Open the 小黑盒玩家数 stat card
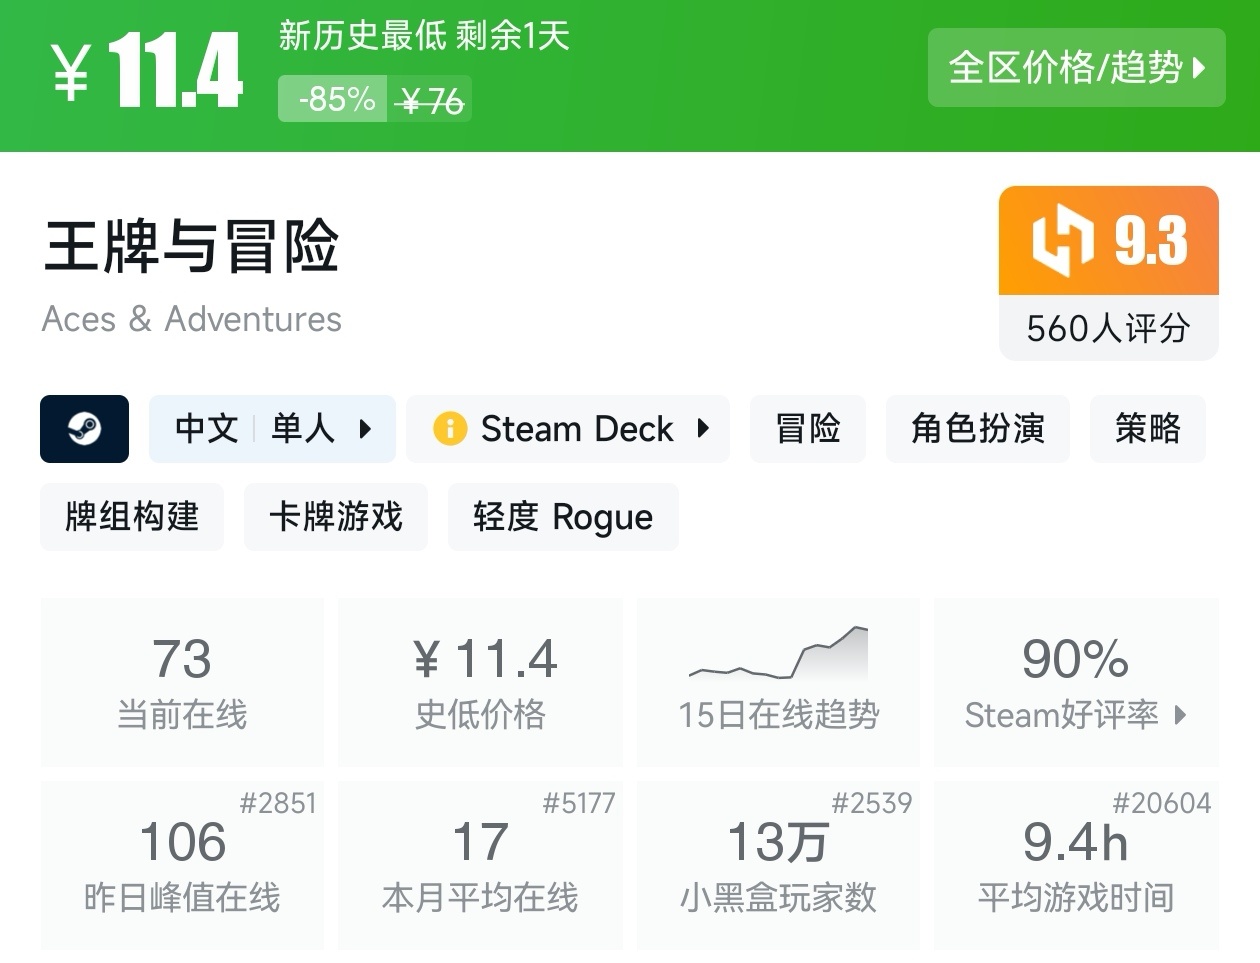This screenshot has height=963, width=1260. (778, 866)
